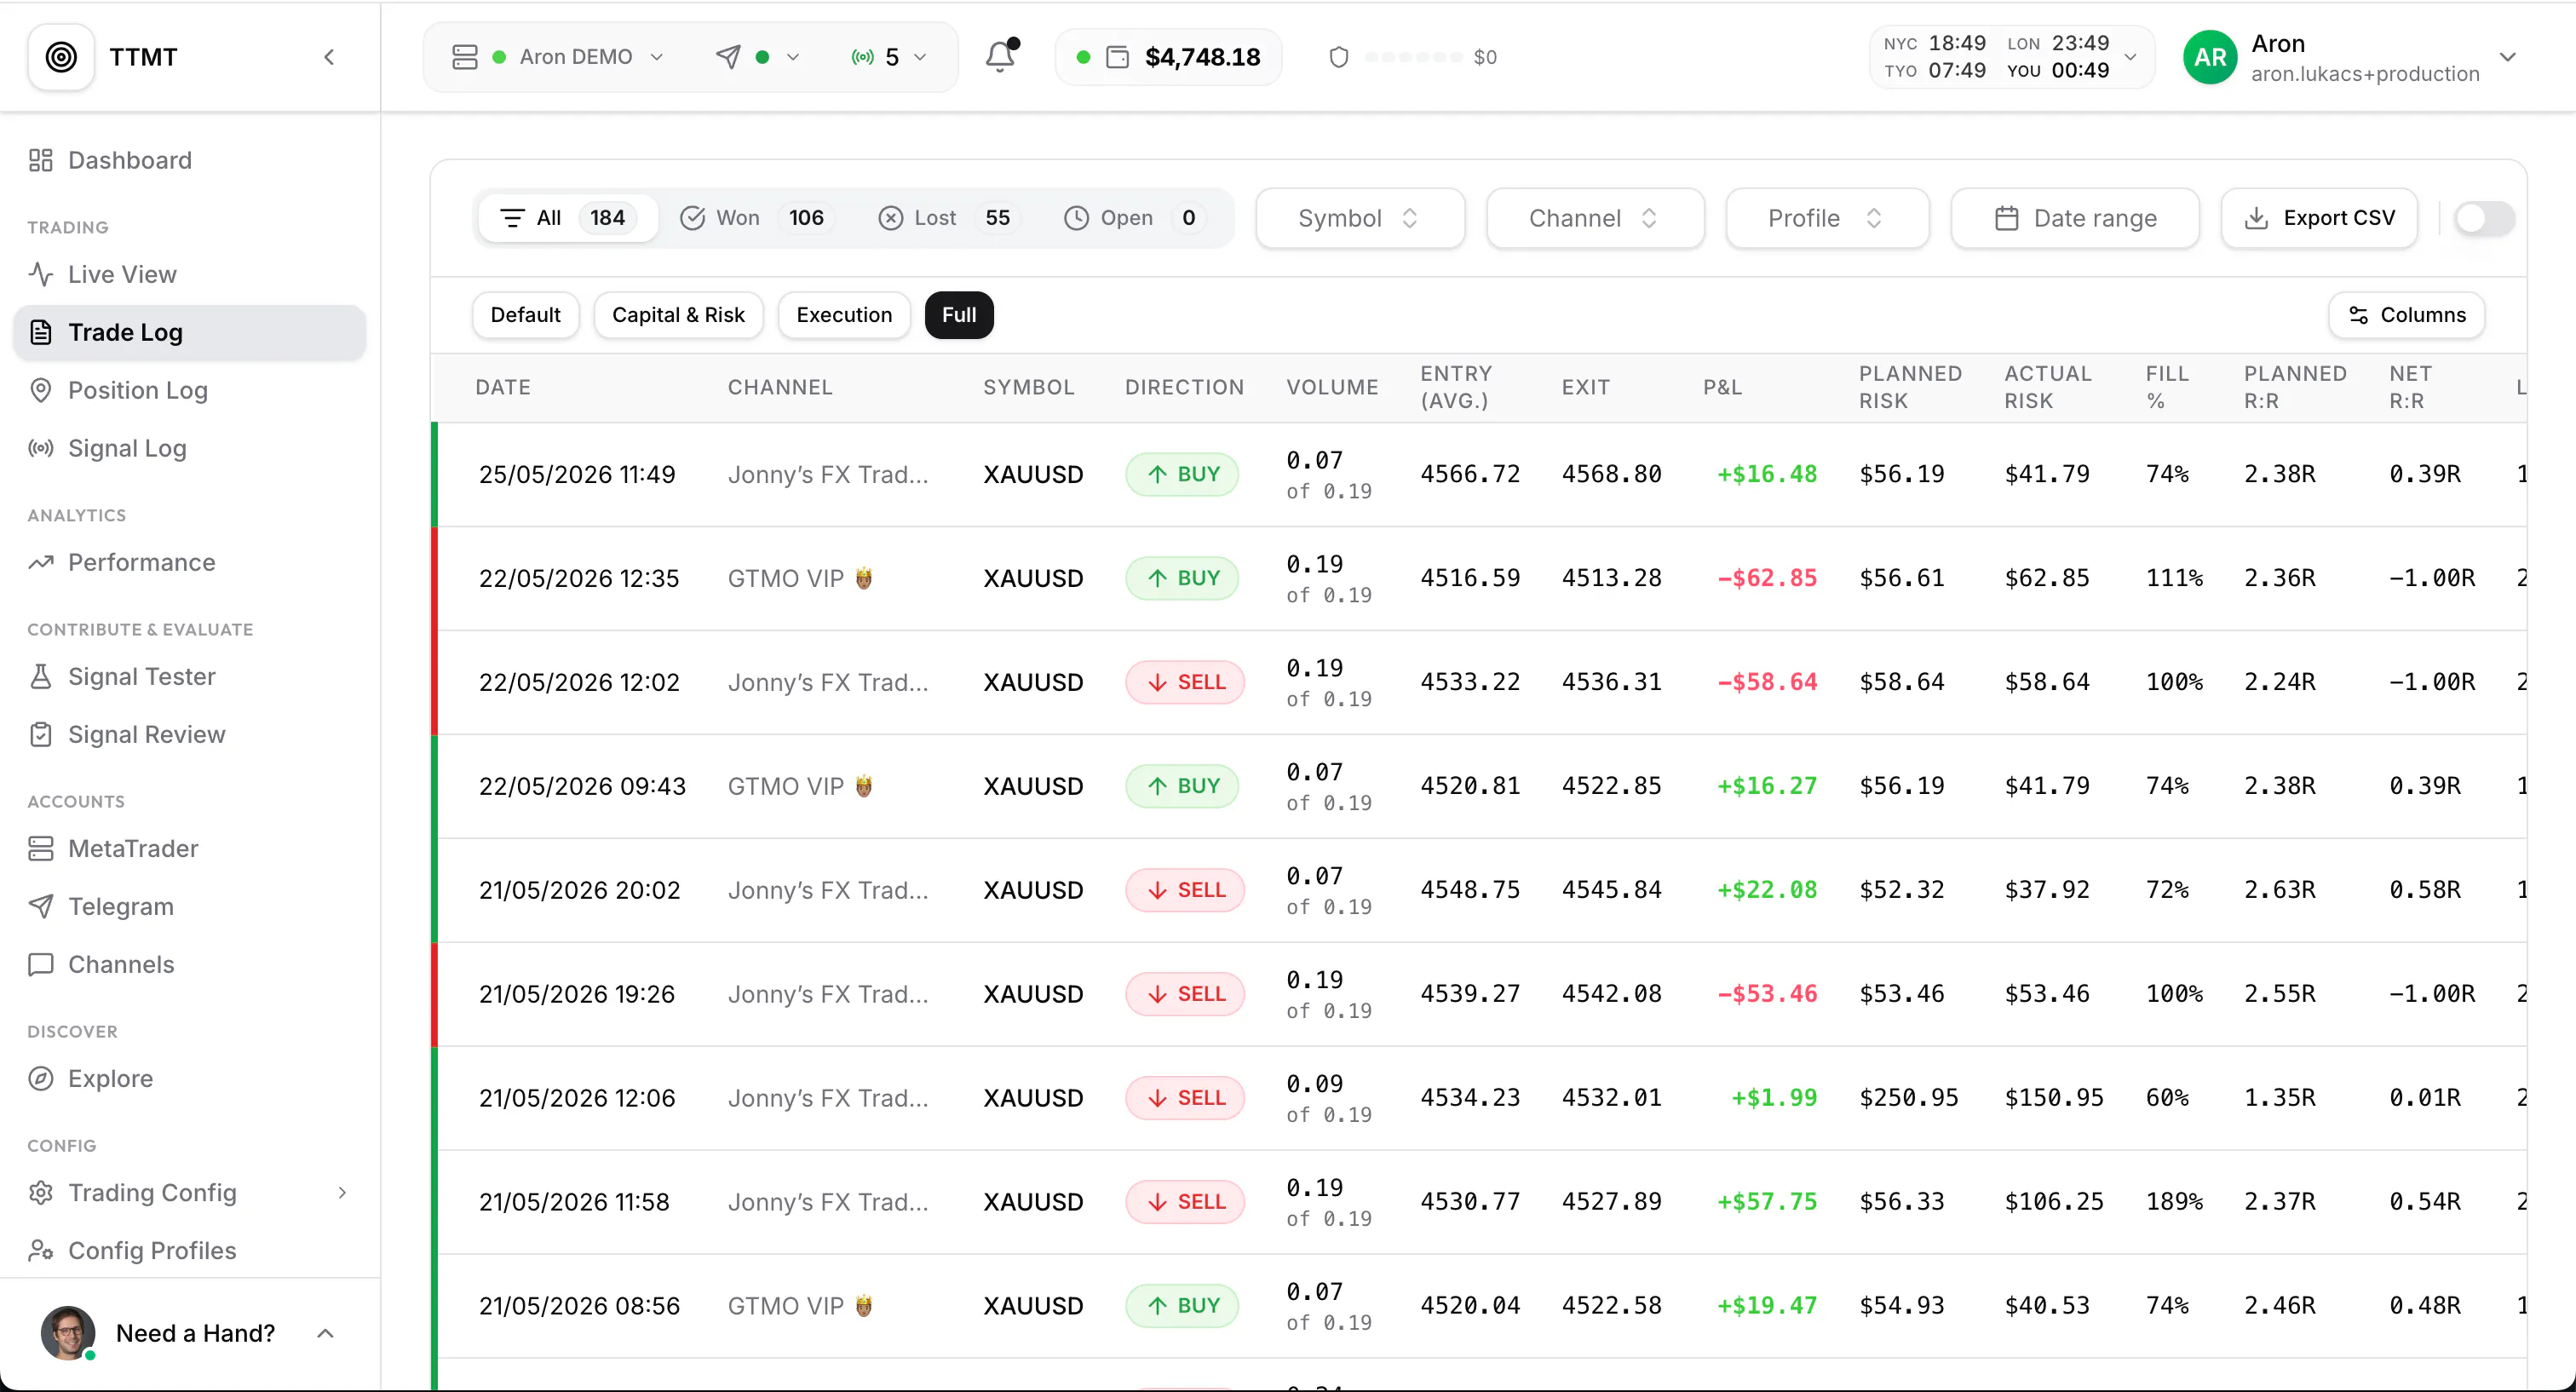Image resolution: width=2576 pixels, height=1392 pixels.
Task: Open the Symbol filter dropdown
Action: coord(1360,218)
